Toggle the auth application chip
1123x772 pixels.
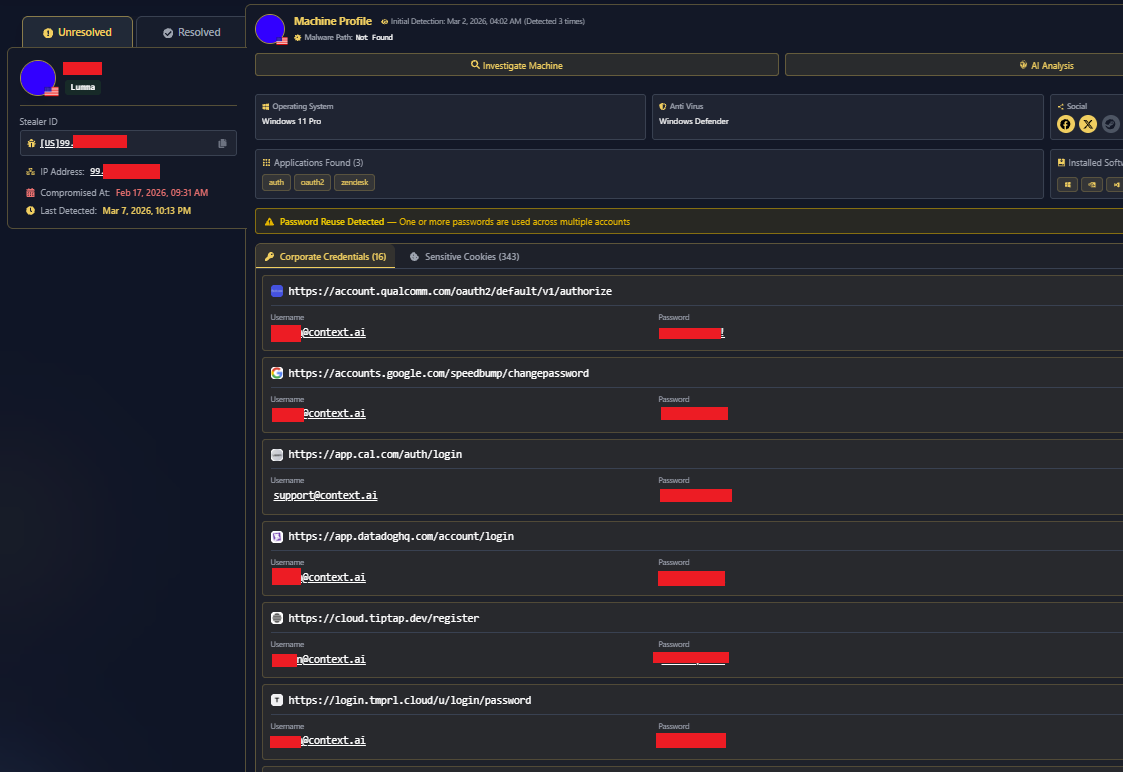coord(276,182)
